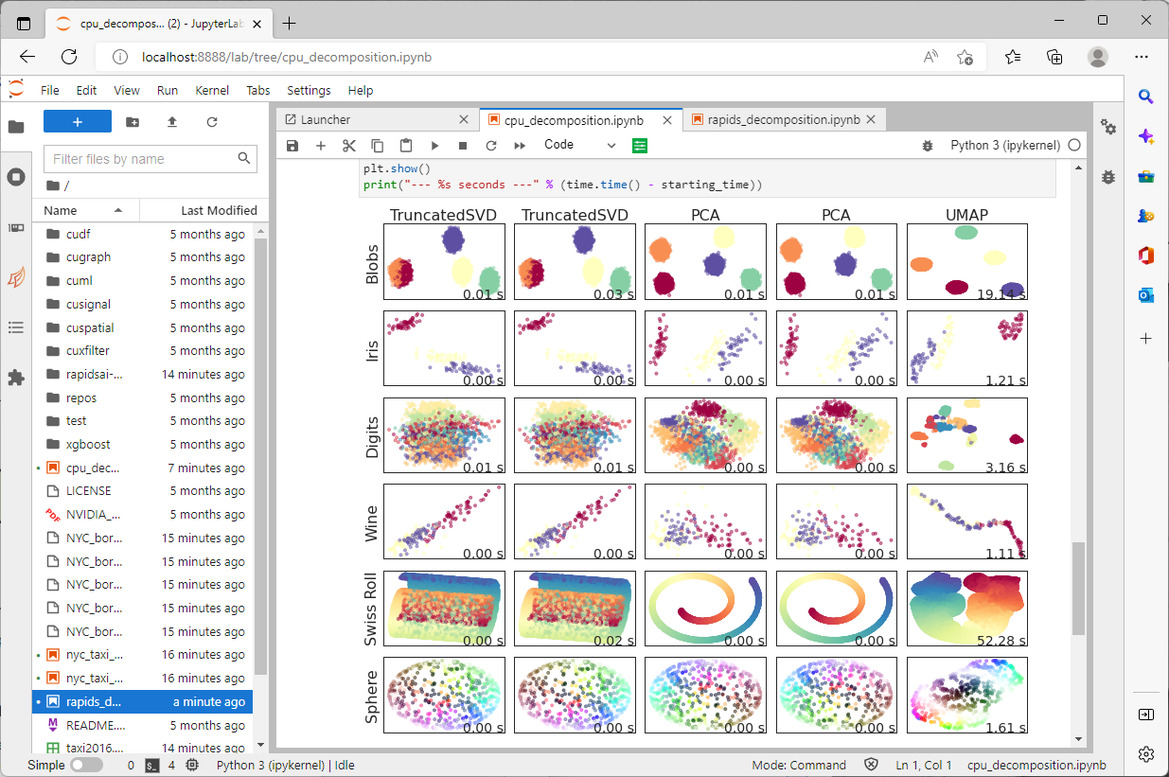The image size is (1169, 777).
Task: Open the File menu
Action: [x=50, y=90]
